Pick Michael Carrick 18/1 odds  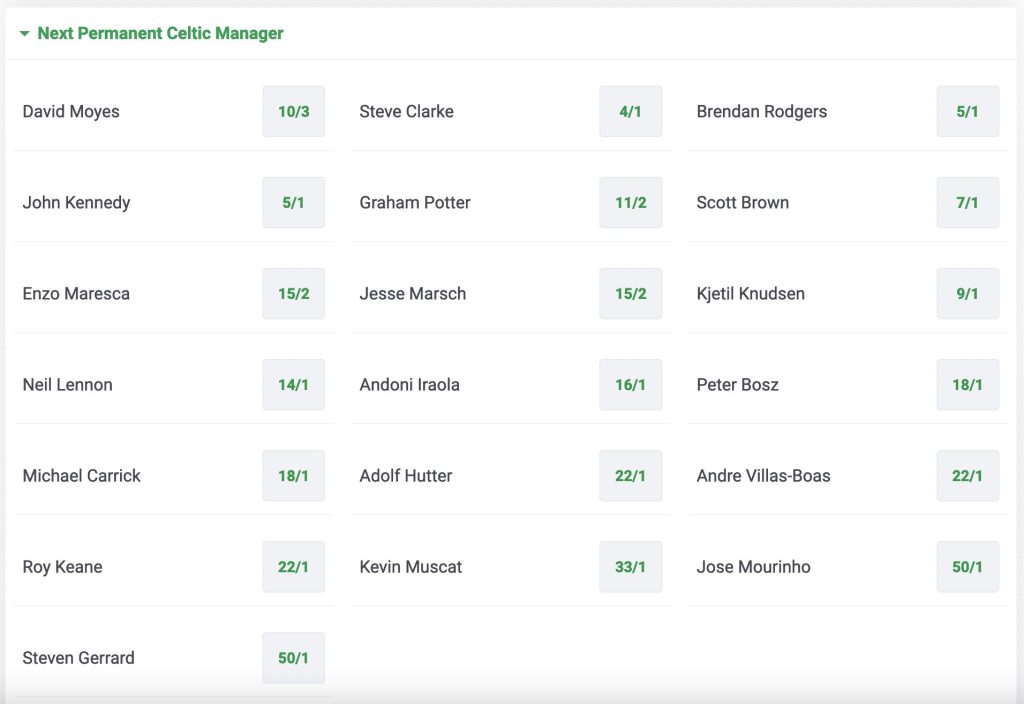click(293, 476)
